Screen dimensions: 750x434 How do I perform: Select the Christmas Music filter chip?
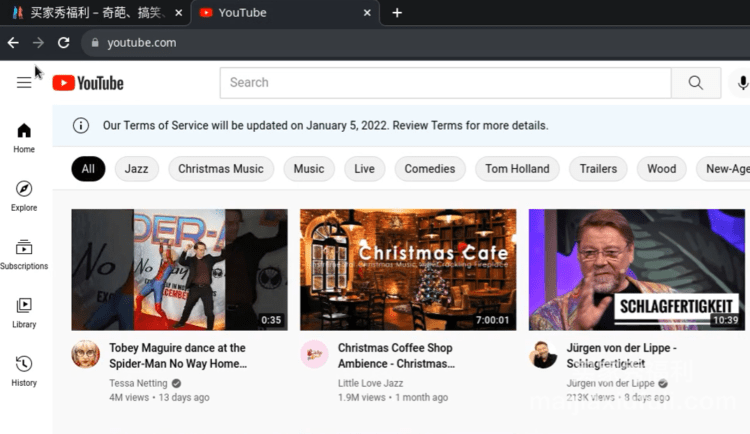point(221,169)
